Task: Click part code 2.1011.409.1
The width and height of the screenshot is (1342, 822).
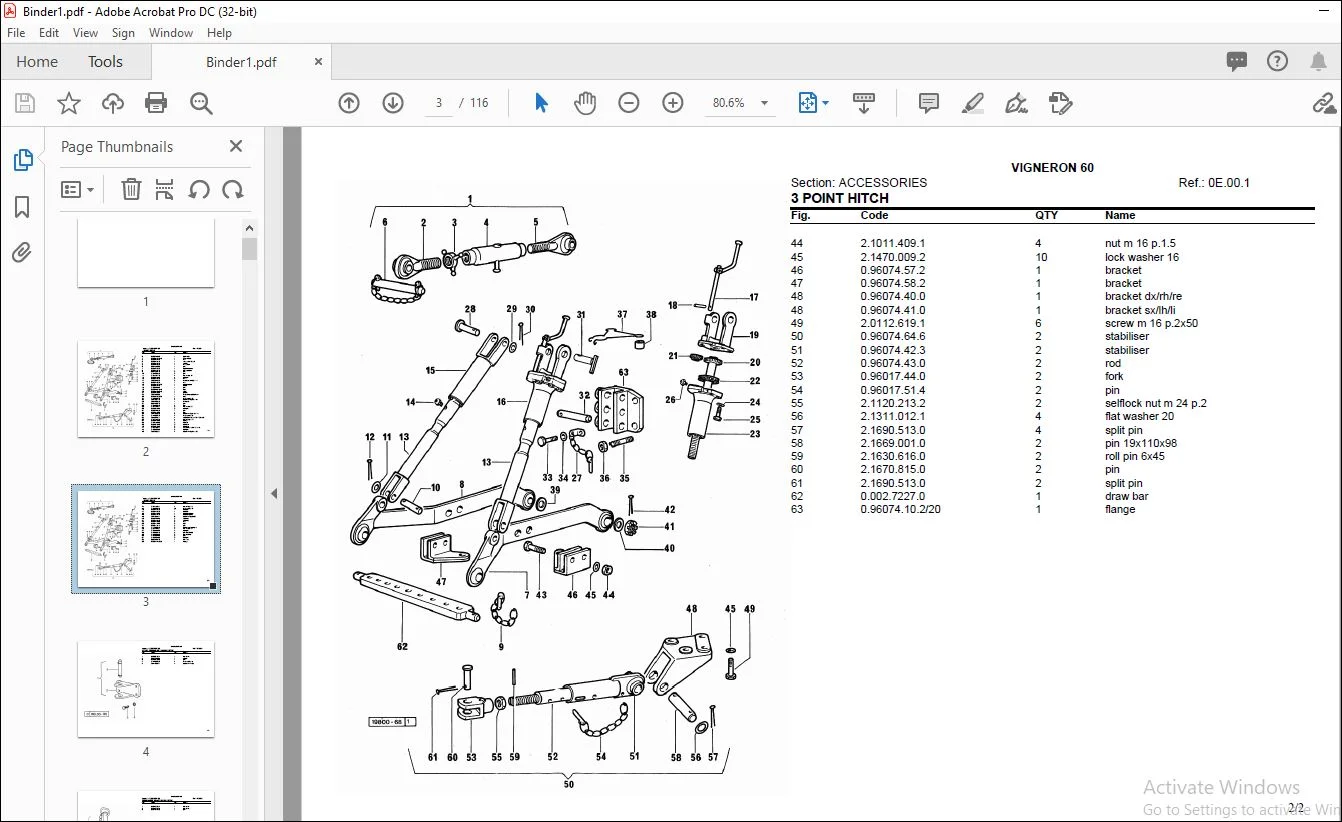Action: (x=893, y=243)
